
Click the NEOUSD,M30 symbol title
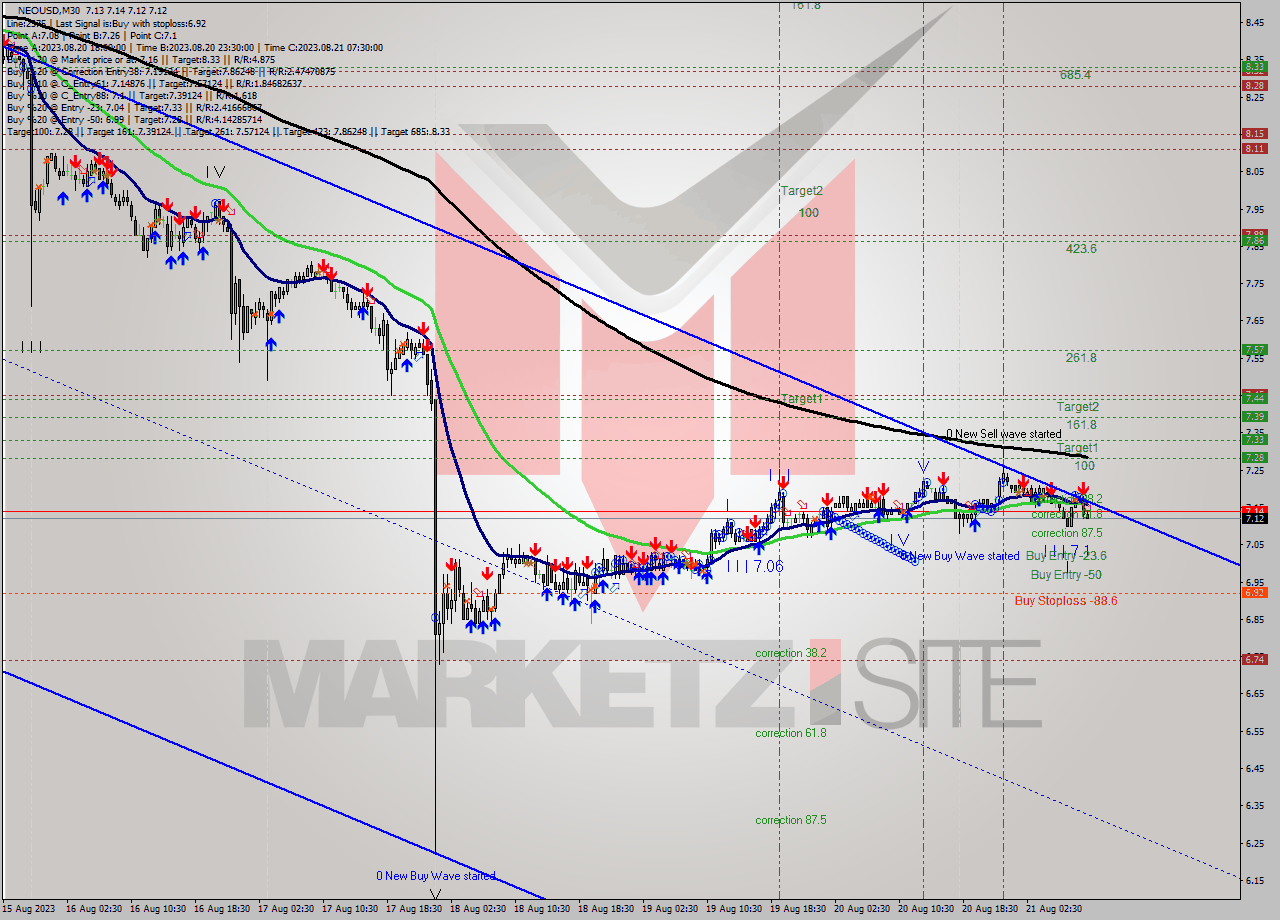tap(50, 10)
